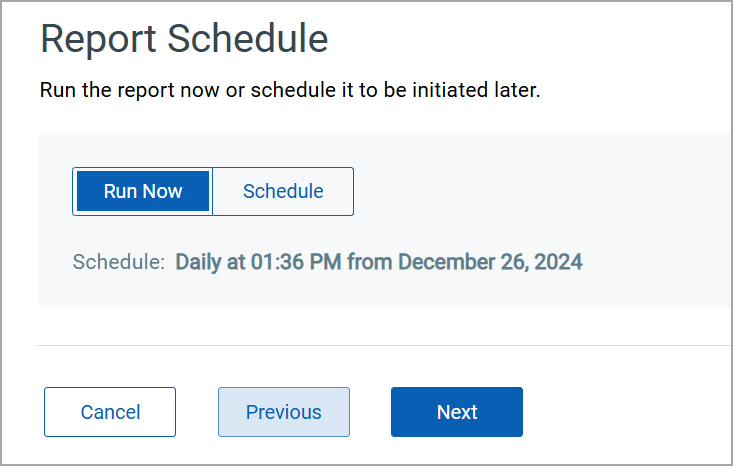Proceed with the Next button

click(x=457, y=412)
